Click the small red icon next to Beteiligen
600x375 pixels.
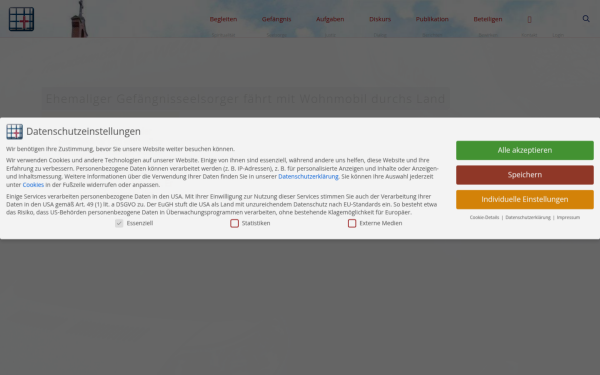click(529, 20)
